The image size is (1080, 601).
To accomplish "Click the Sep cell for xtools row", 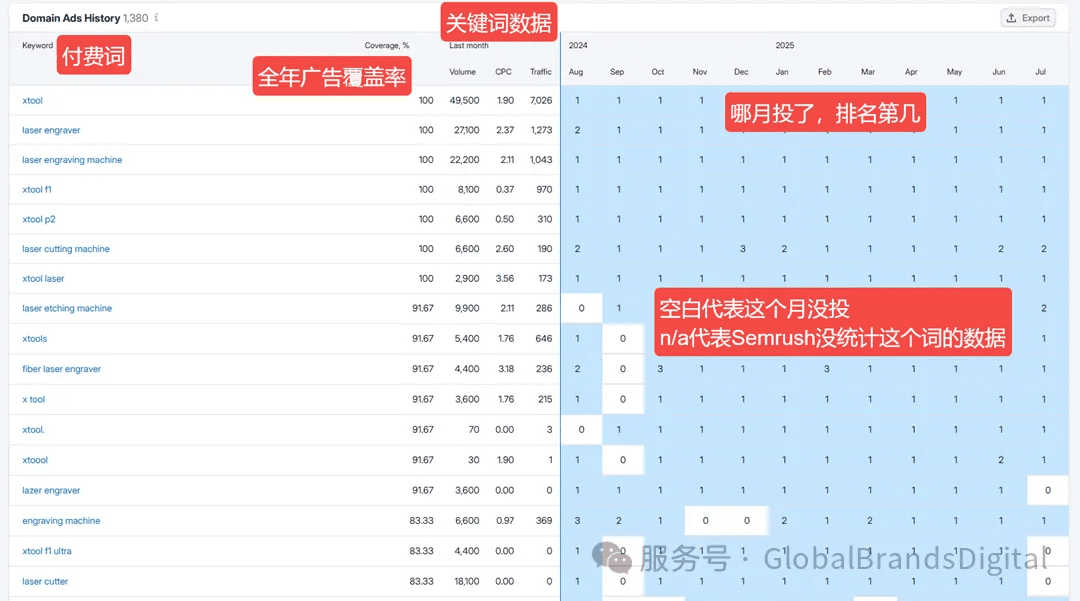I will [623, 339].
